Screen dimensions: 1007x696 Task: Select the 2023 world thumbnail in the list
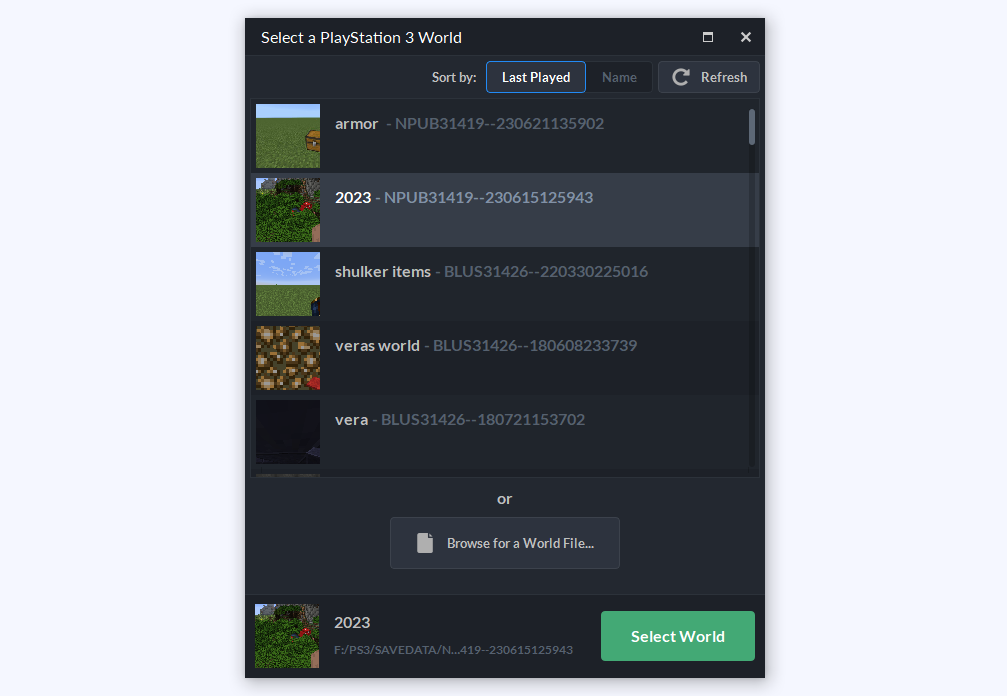click(x=288, y=210)
